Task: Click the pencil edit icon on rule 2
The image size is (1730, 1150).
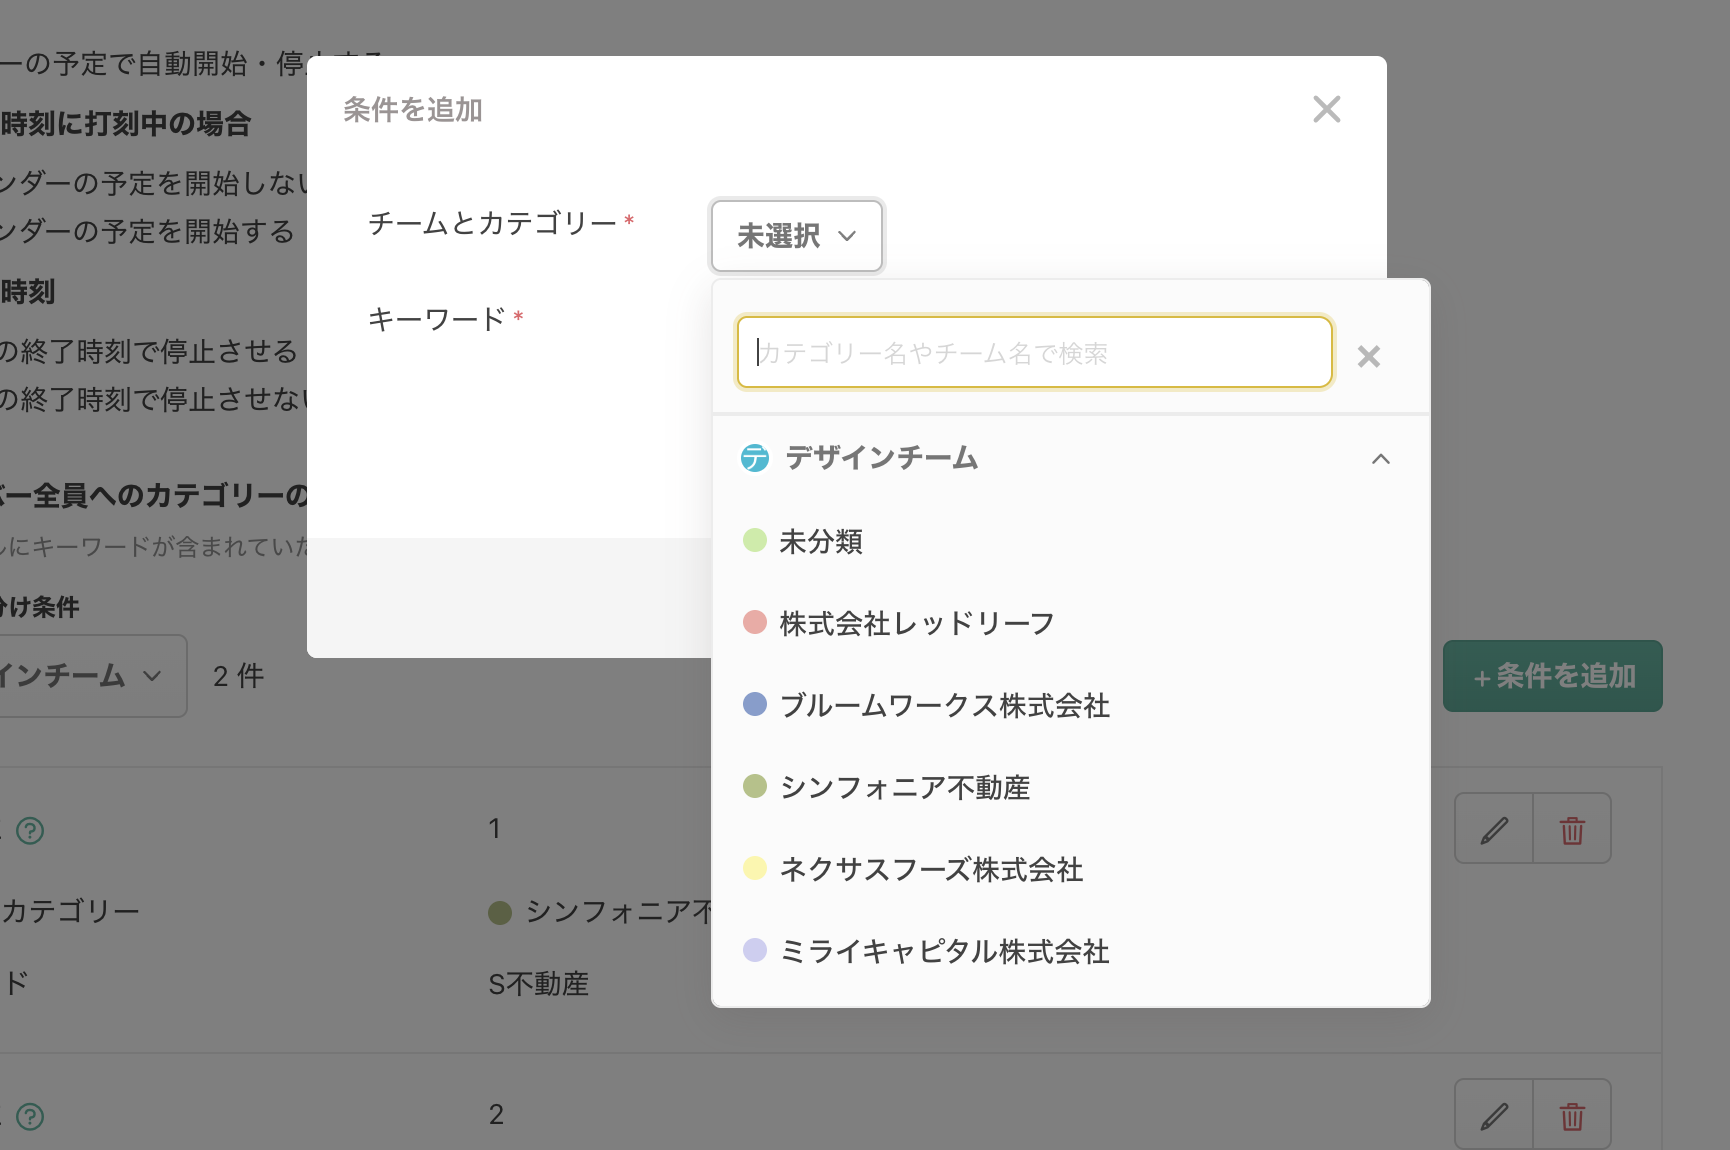Action: [x=1493, y=1114]
